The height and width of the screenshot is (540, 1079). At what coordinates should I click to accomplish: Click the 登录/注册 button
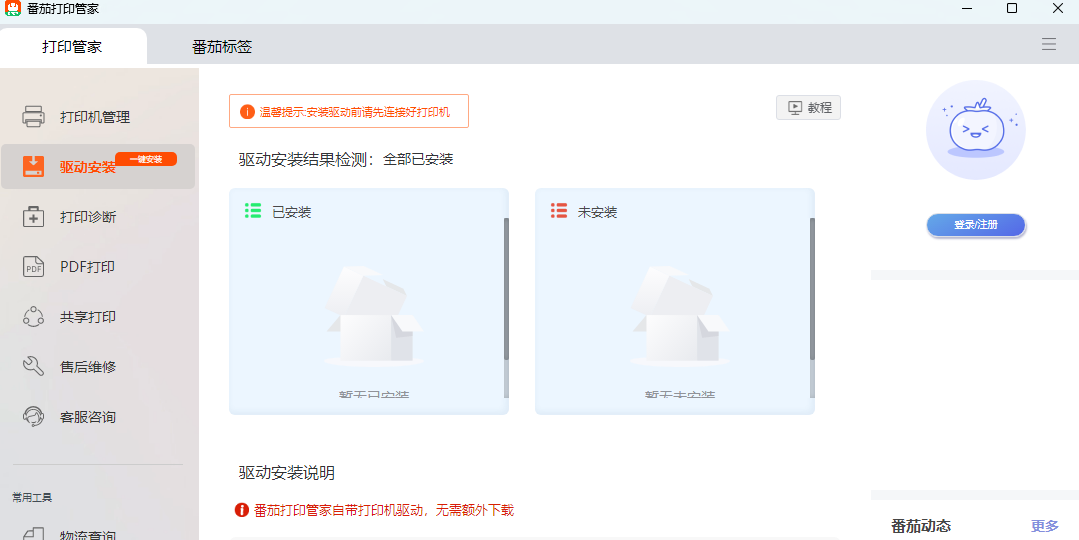coord(976,225)
